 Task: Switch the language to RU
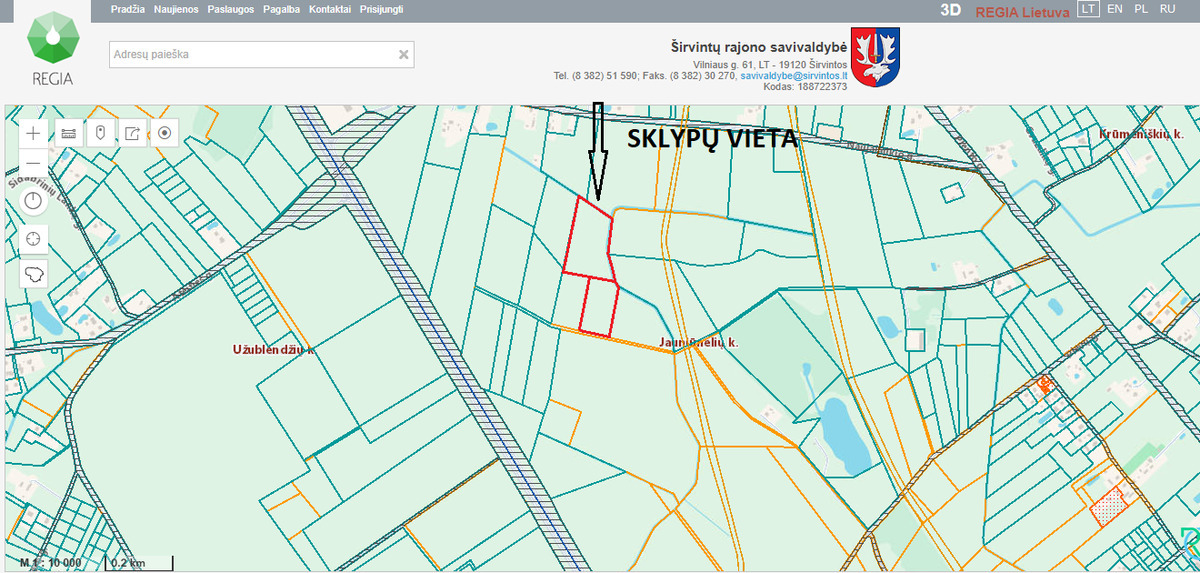pos(1167,8)
